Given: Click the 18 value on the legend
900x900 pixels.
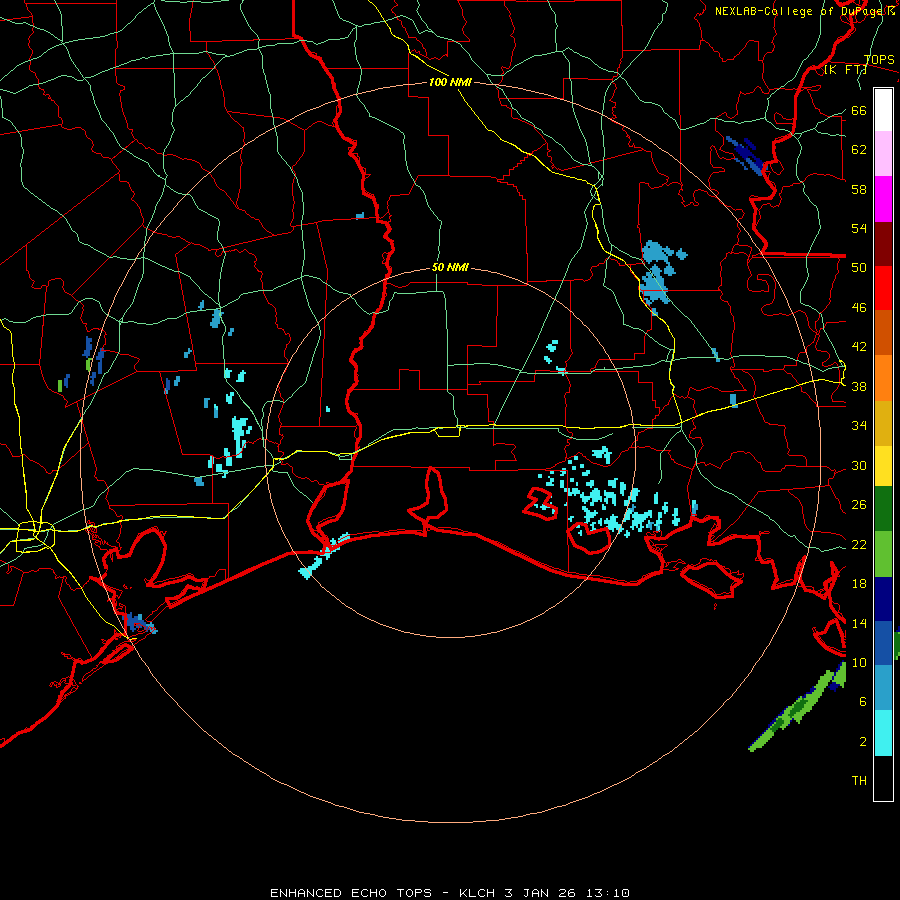Looking at the screenshot, I should pyautogui.click(x=859, y=583).
